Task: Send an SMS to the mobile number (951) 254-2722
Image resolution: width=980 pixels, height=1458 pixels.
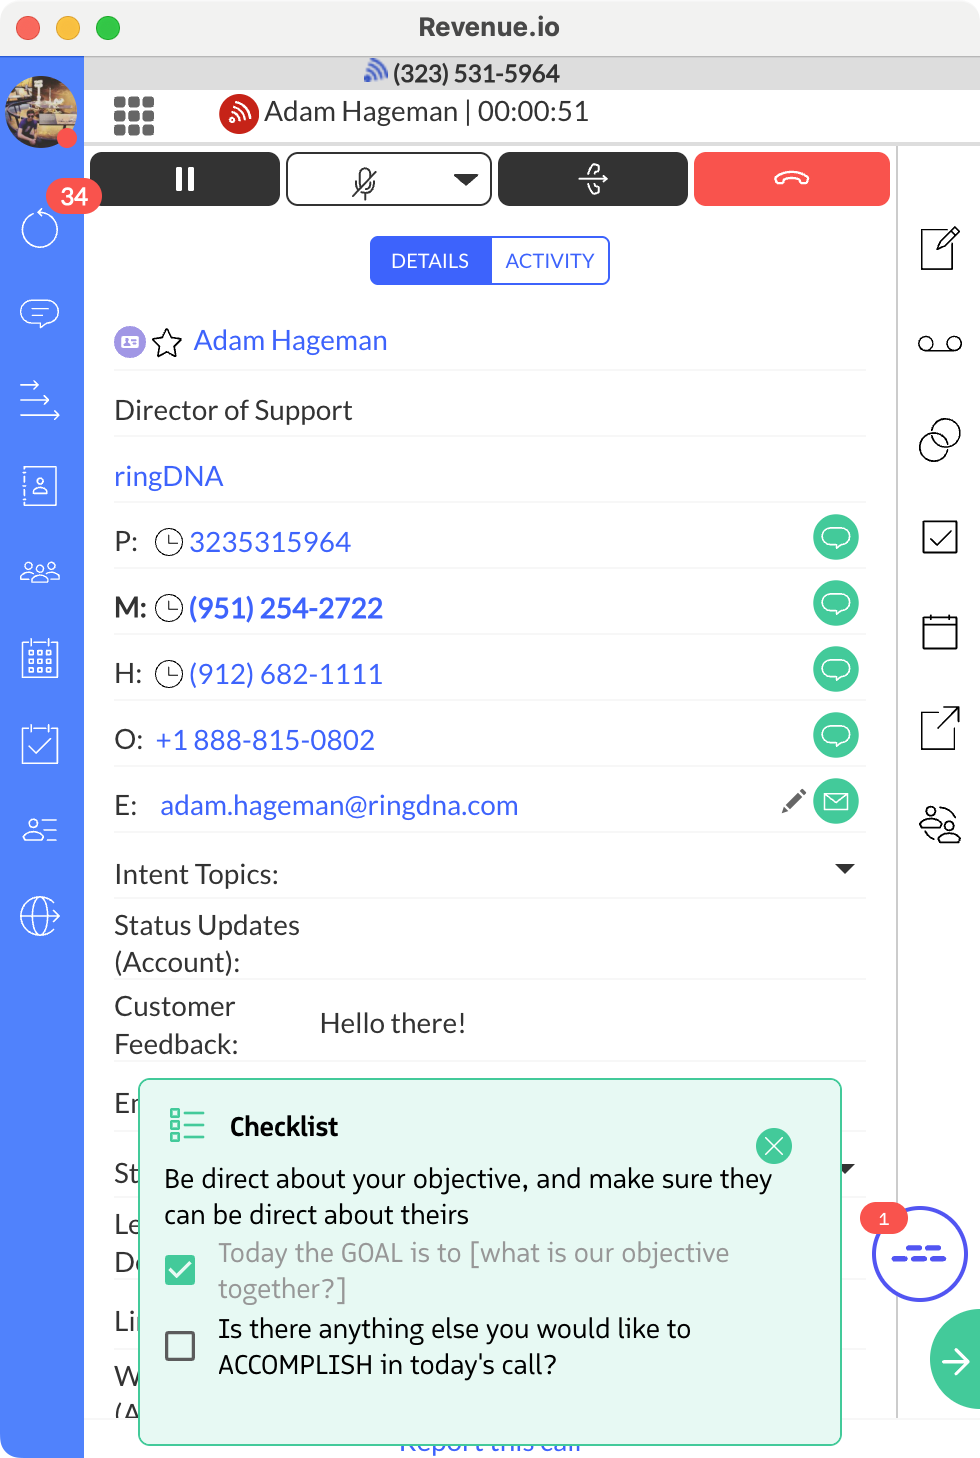Action: tap(836, 603)
